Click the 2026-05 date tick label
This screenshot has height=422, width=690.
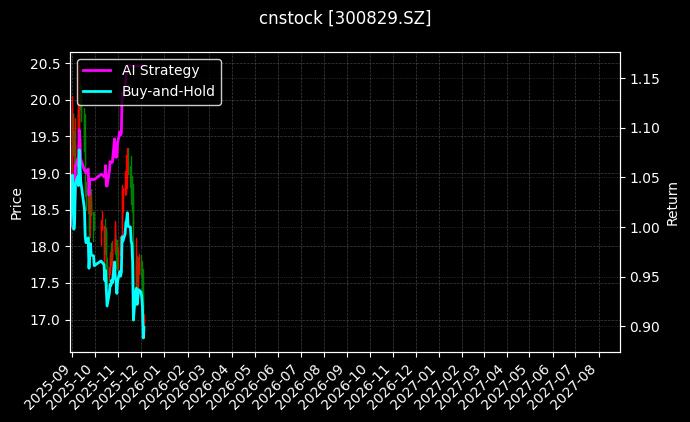pyautogui.click(x=231, y=386)
